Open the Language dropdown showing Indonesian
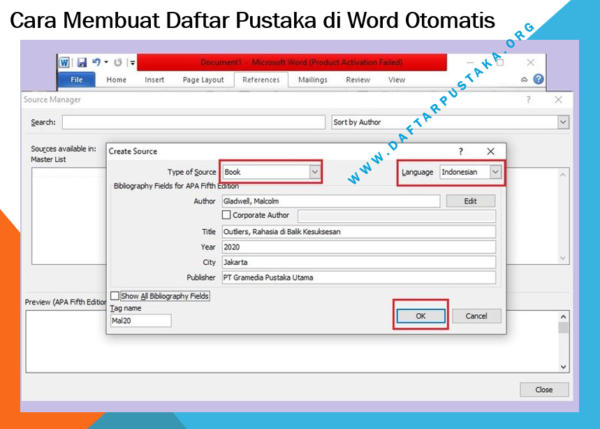This screenshot has width=600, height=429. click(495, 172)
